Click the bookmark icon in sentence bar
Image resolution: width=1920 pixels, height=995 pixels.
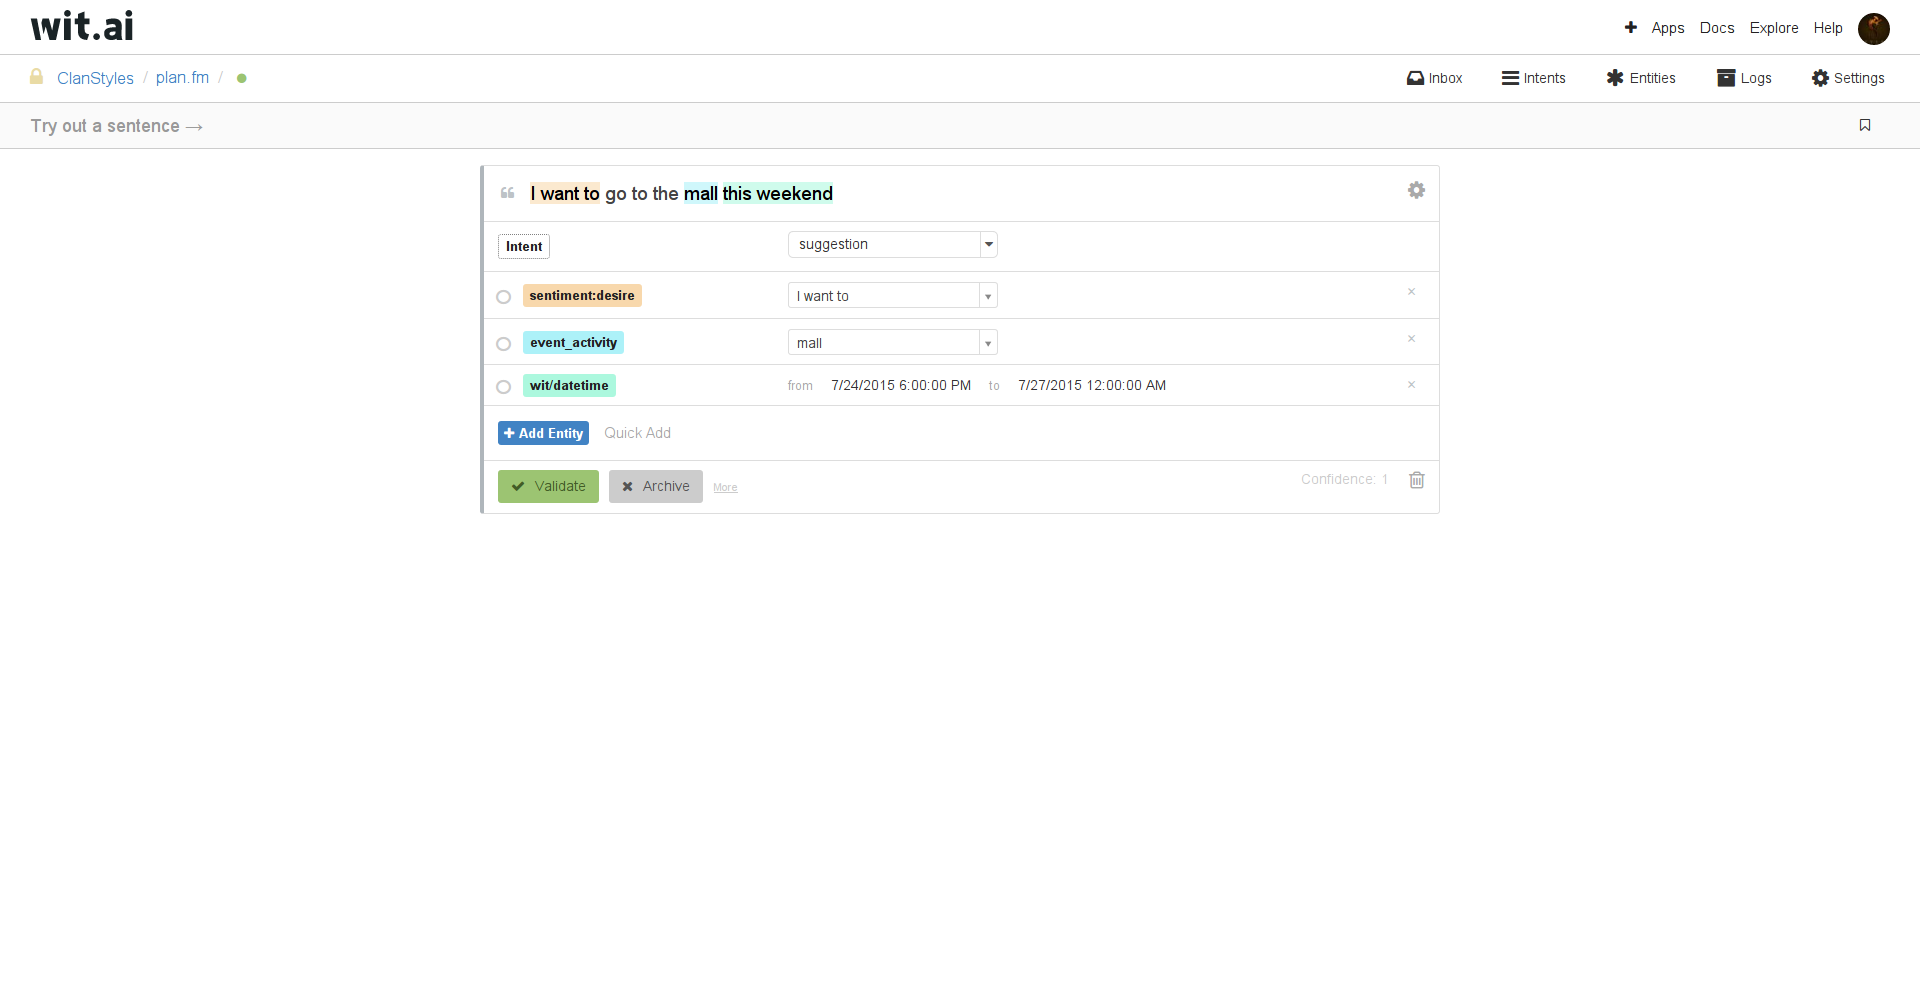[x=1865, y=125]
